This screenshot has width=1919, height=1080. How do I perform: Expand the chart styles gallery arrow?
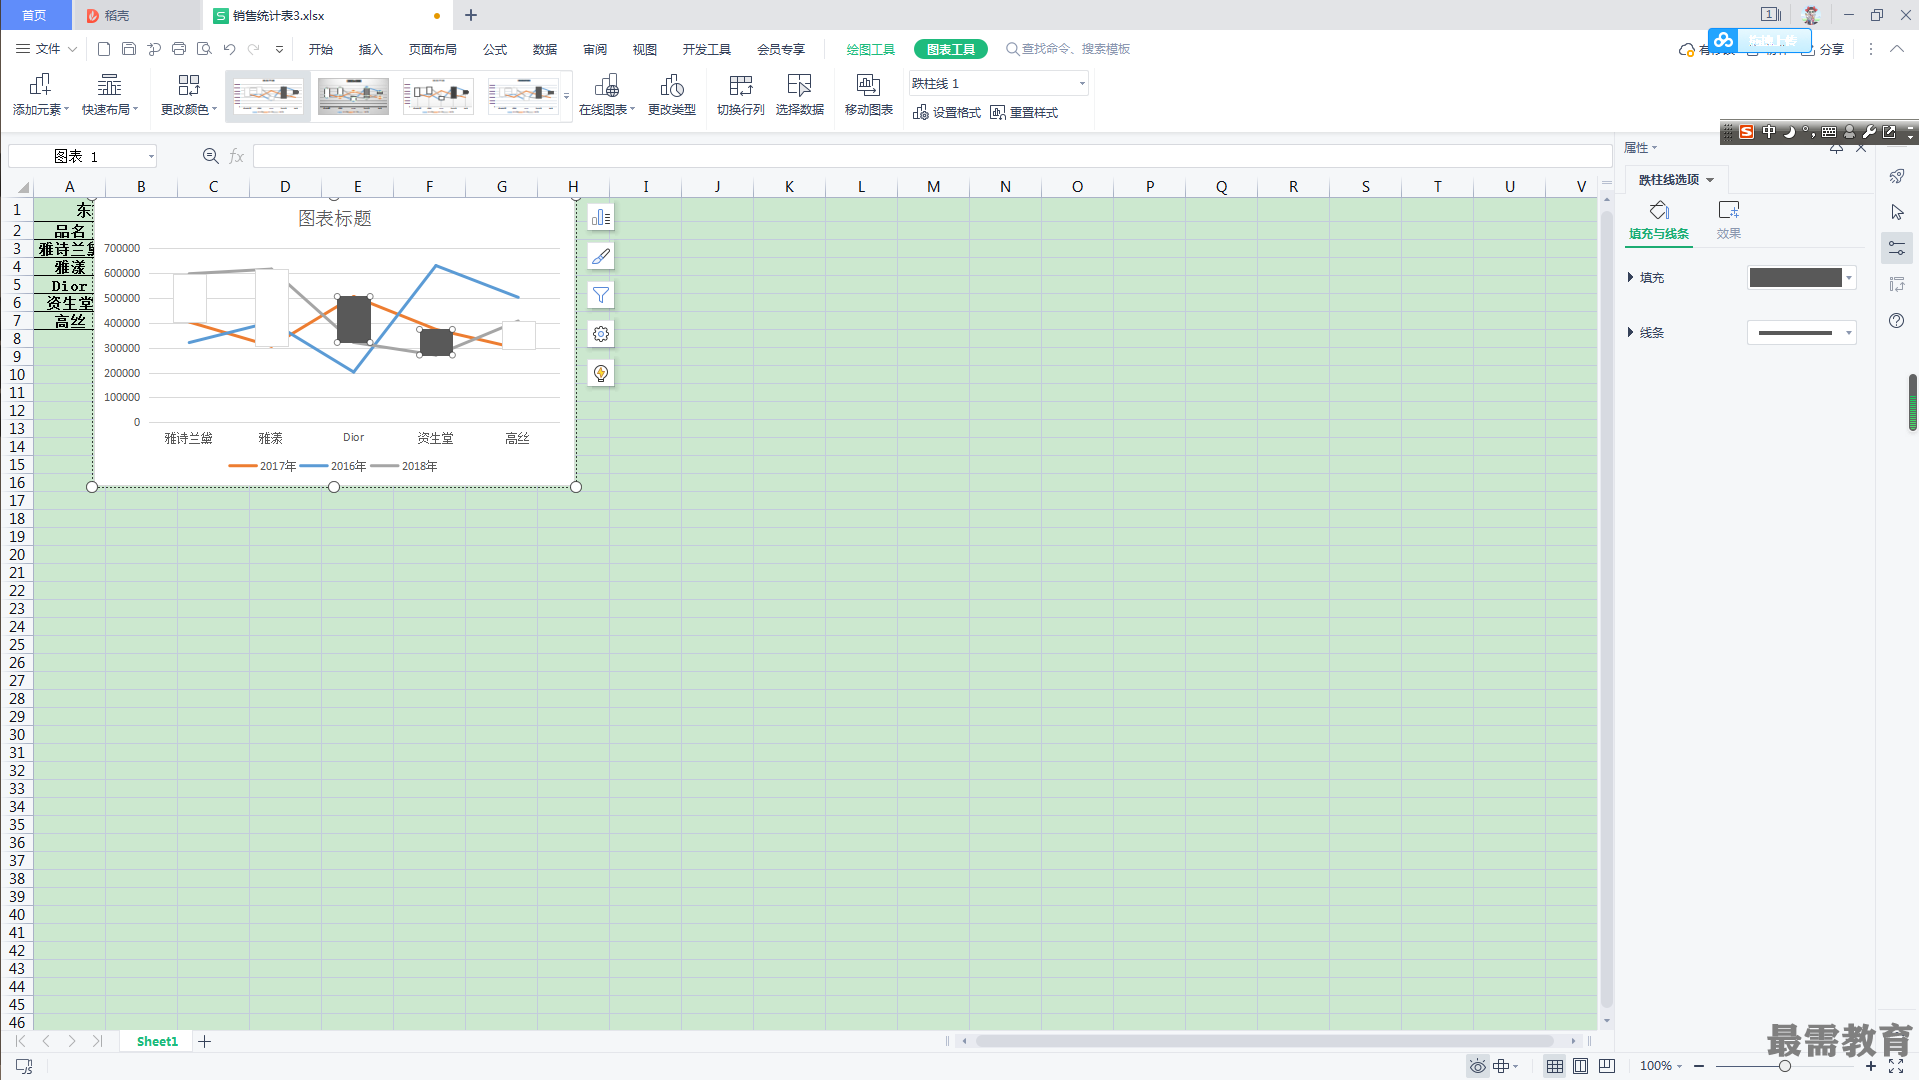566,97
